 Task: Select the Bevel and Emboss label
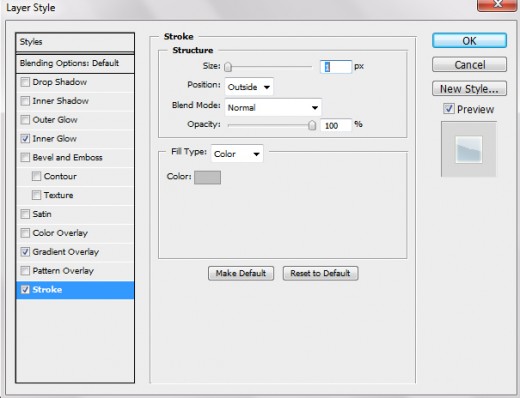pyautogui.click(x=67, y=157)
